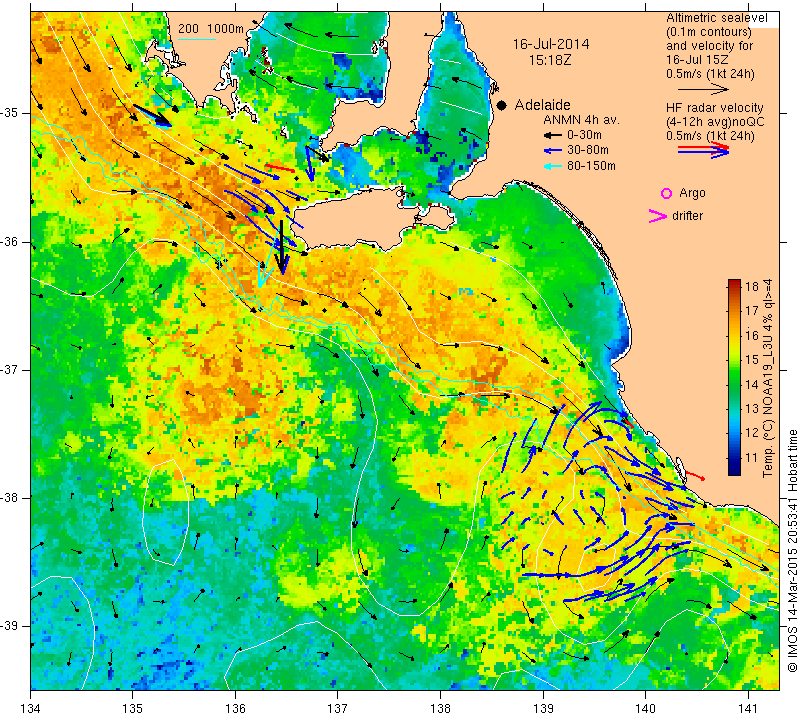Click the longitude axis label '138'
The height and width of the screenshot is (720, 800).
pos(440,709)
